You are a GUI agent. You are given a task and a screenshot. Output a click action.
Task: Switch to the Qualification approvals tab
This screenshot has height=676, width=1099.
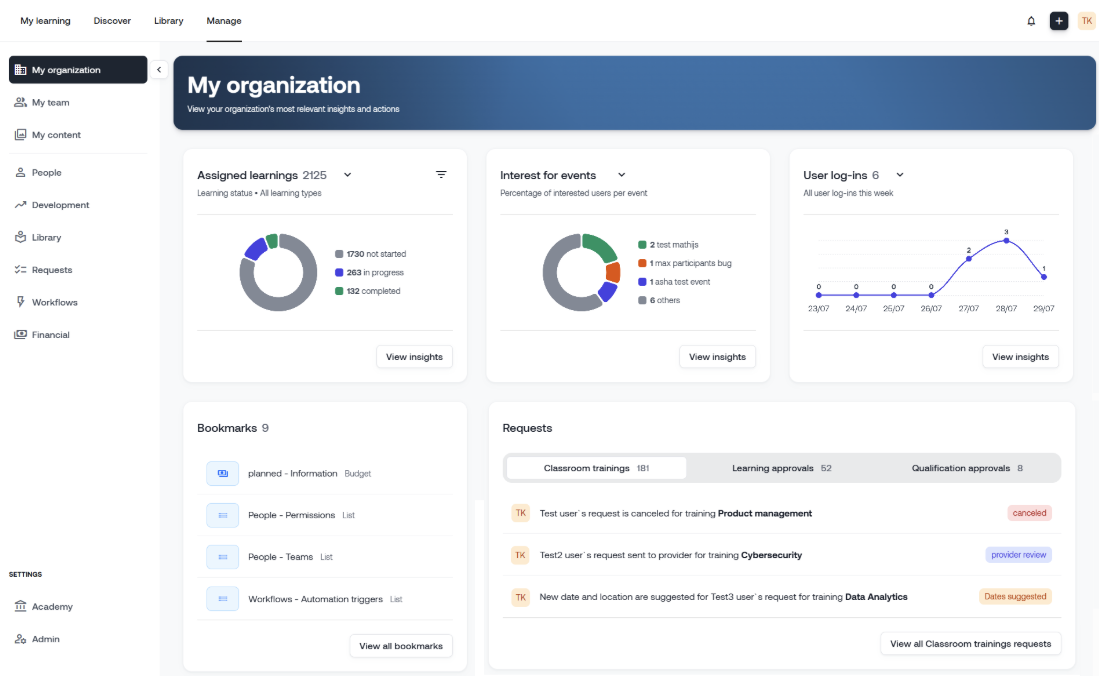[967, 468]
